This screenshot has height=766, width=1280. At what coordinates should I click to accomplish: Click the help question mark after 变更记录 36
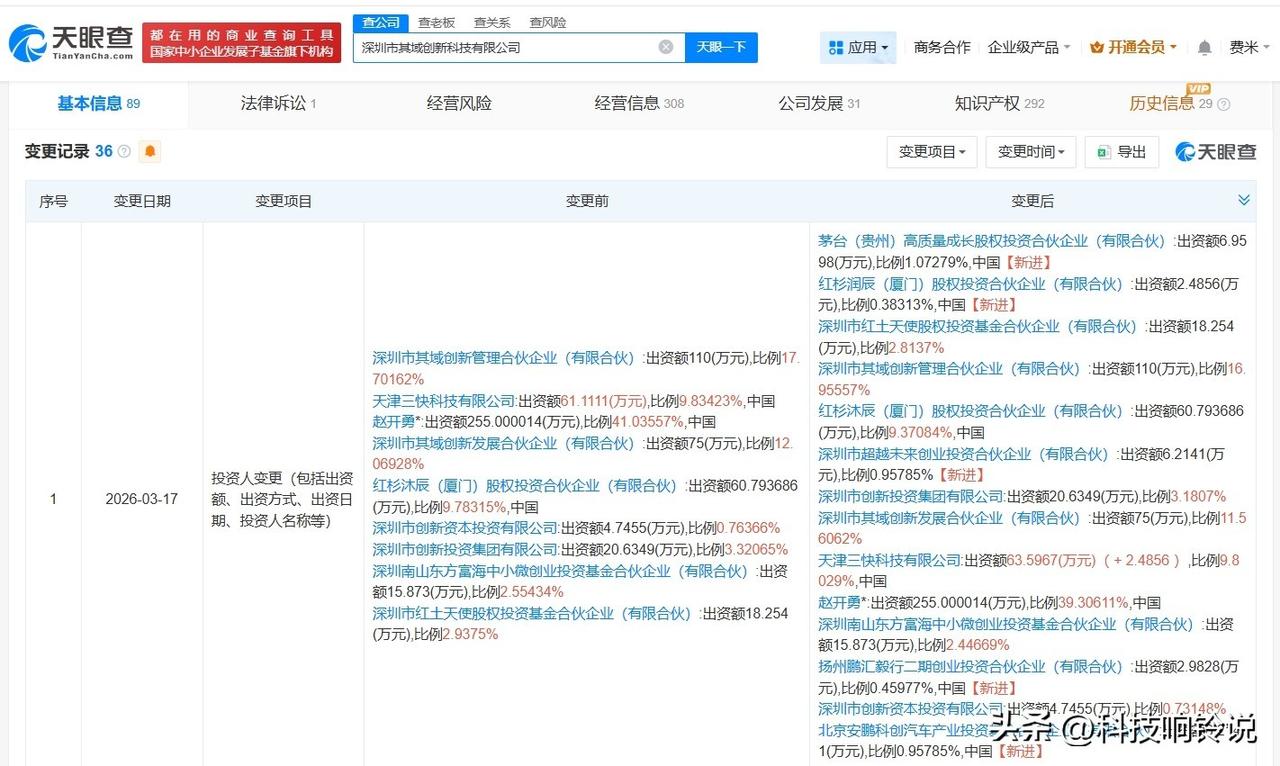click(x=122, y=151)
